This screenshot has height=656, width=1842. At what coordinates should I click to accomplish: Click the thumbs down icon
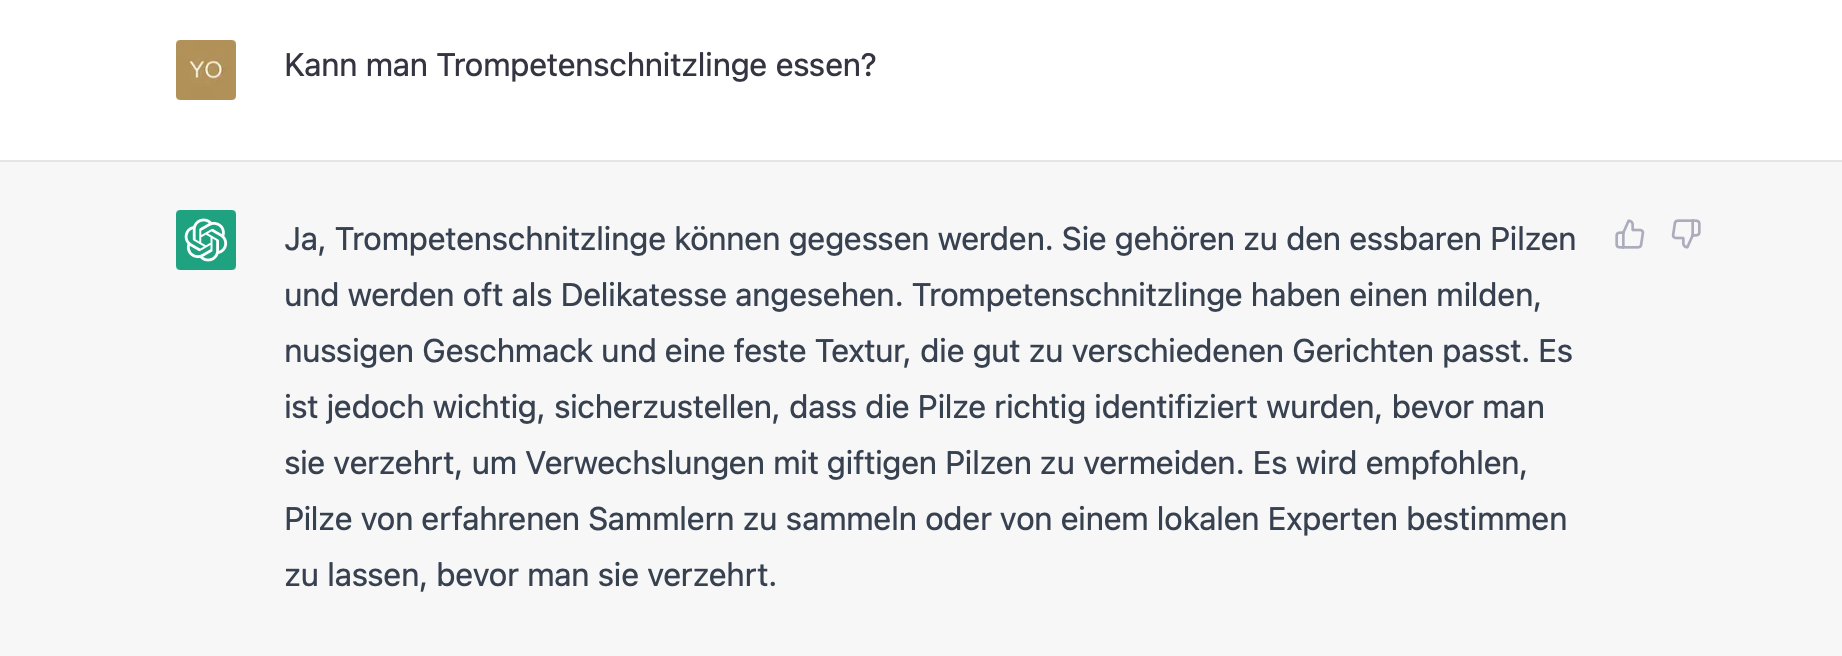point(1686,235)
